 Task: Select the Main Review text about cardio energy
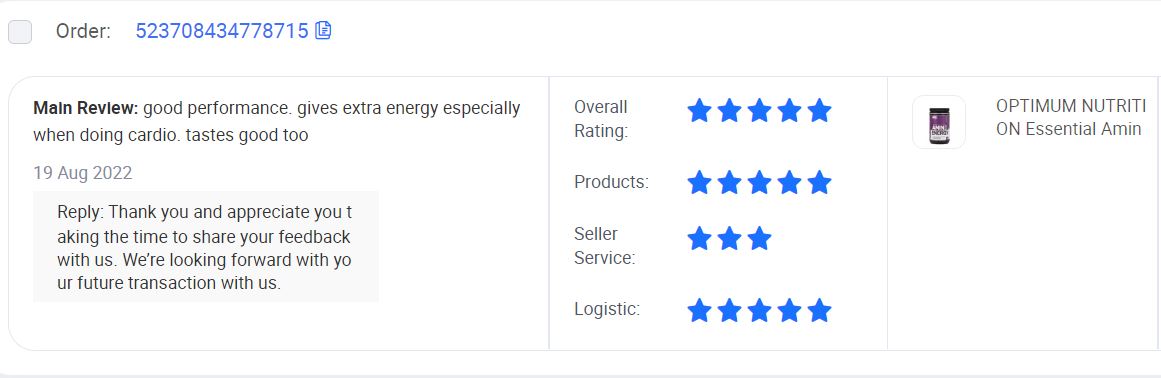(x=277, y=122)
